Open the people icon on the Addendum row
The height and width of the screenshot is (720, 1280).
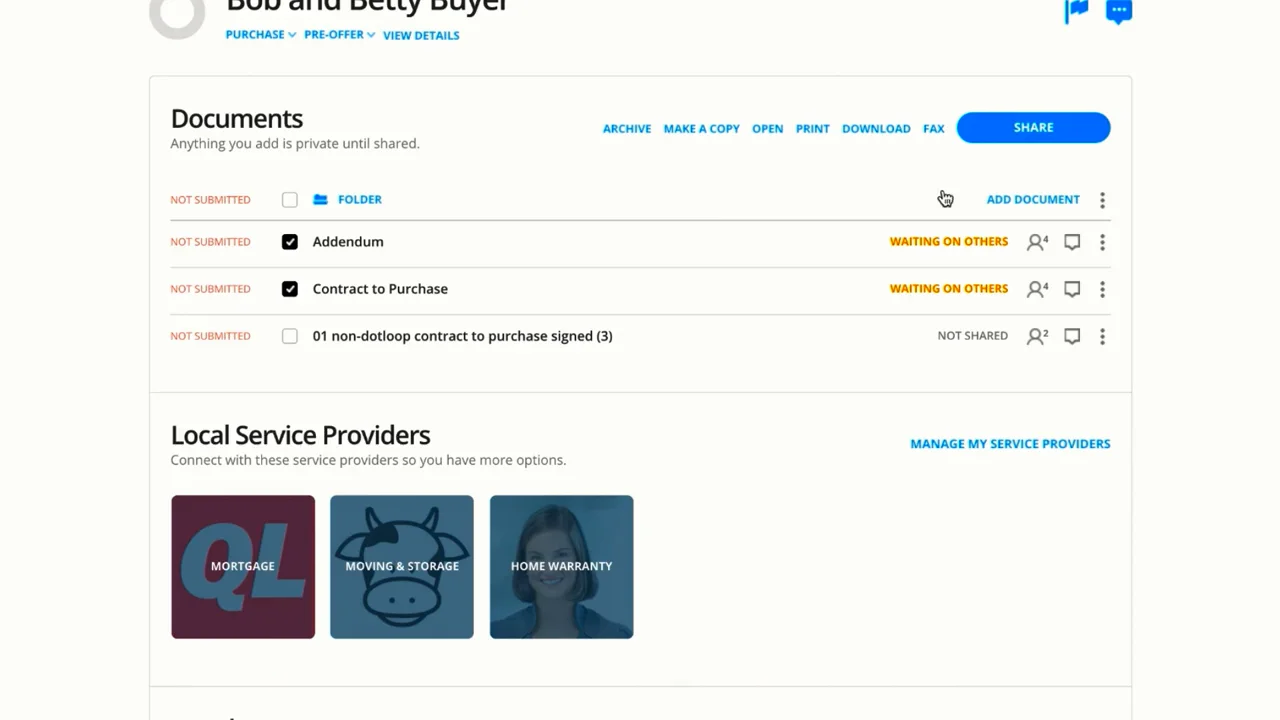1037,242
